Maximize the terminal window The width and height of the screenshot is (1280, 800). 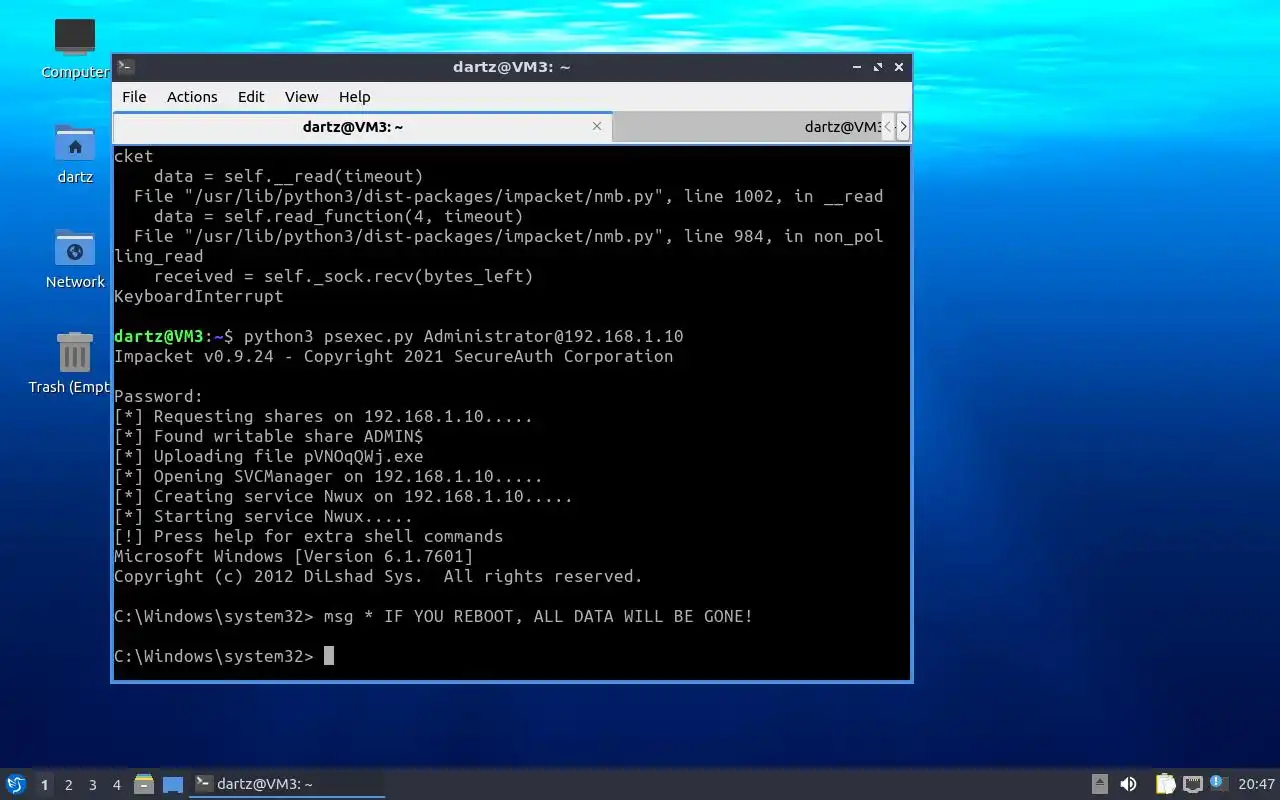coord(878,67)
